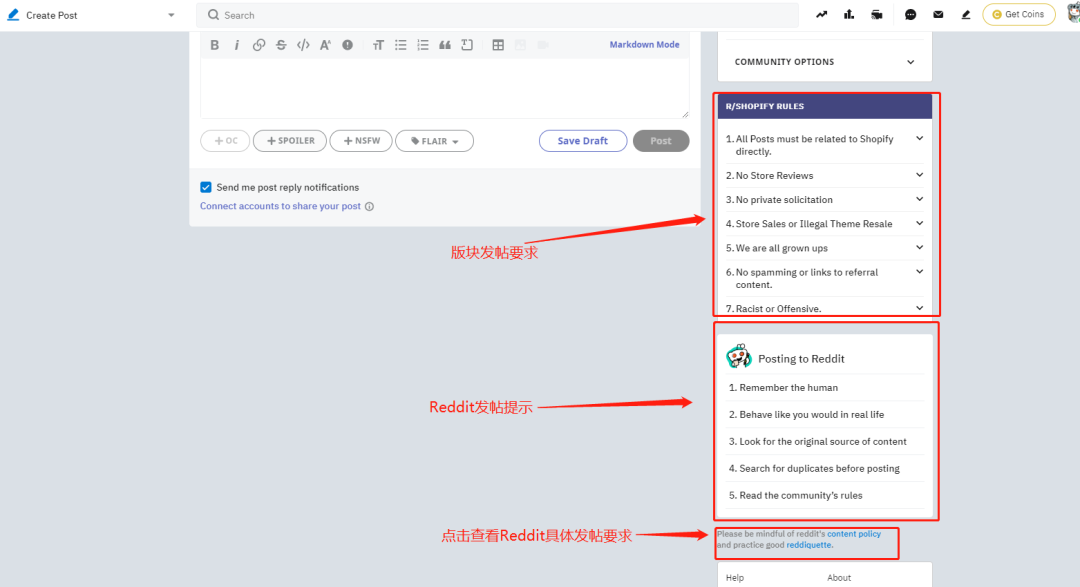Open the content policy link
1080x587 pixels.
[853, 534]
